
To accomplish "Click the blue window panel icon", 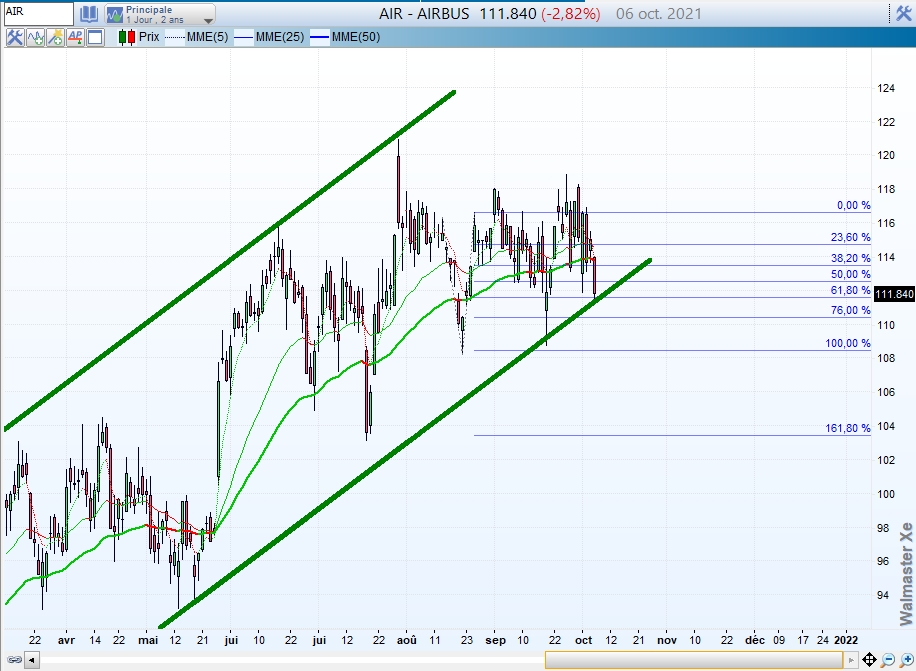I will 95,37.
